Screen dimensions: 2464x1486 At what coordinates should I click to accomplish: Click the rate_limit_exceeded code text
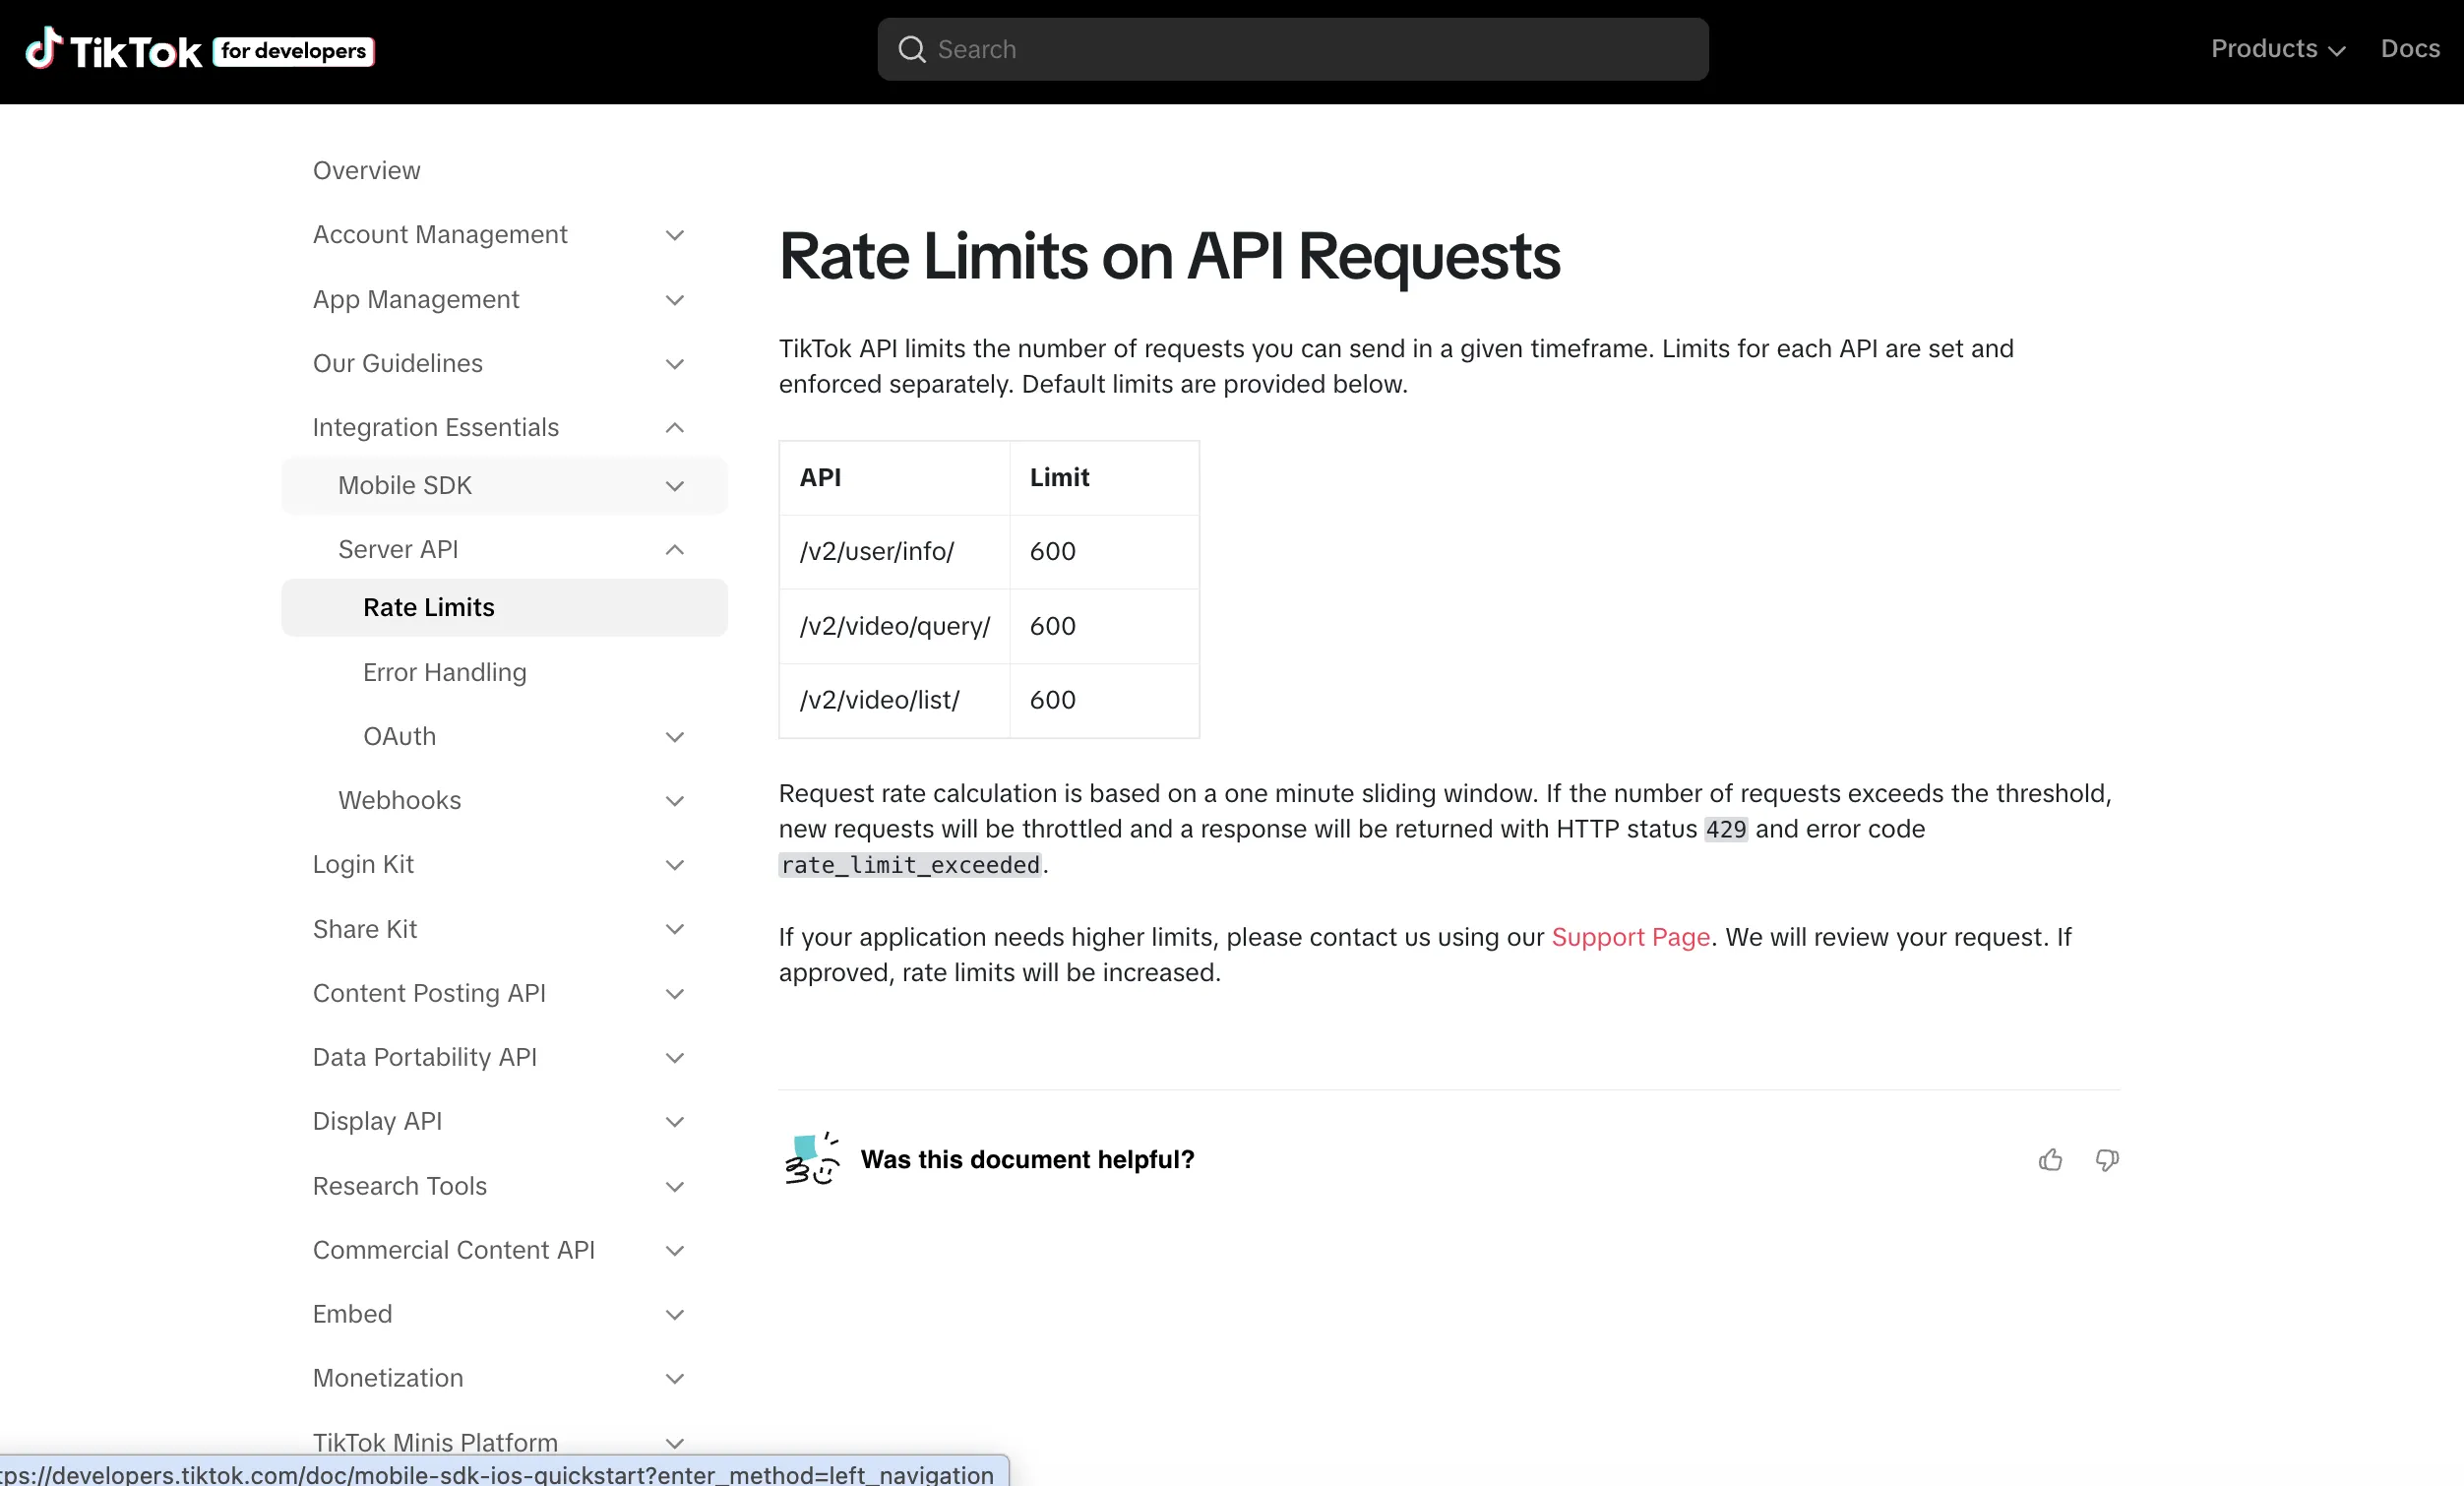click(x=910, y=865)
